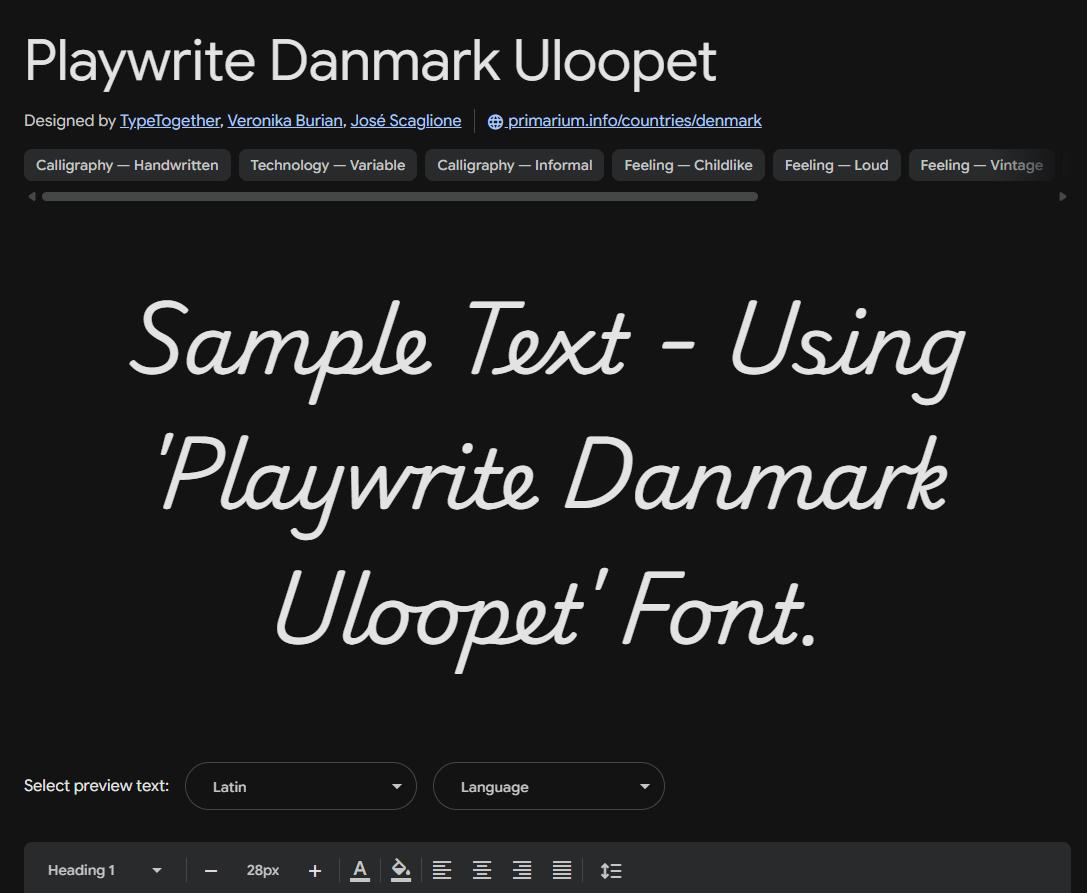Justify the preview text

pyautogui.click(x=562, y=870)
